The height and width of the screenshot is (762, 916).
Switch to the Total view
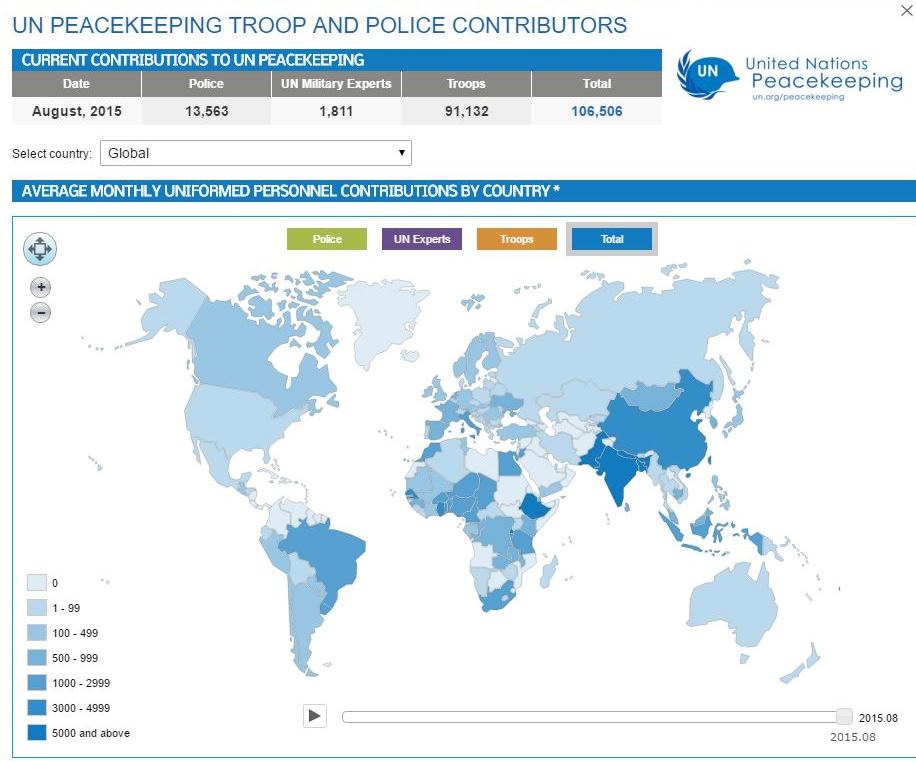[611, 239]
